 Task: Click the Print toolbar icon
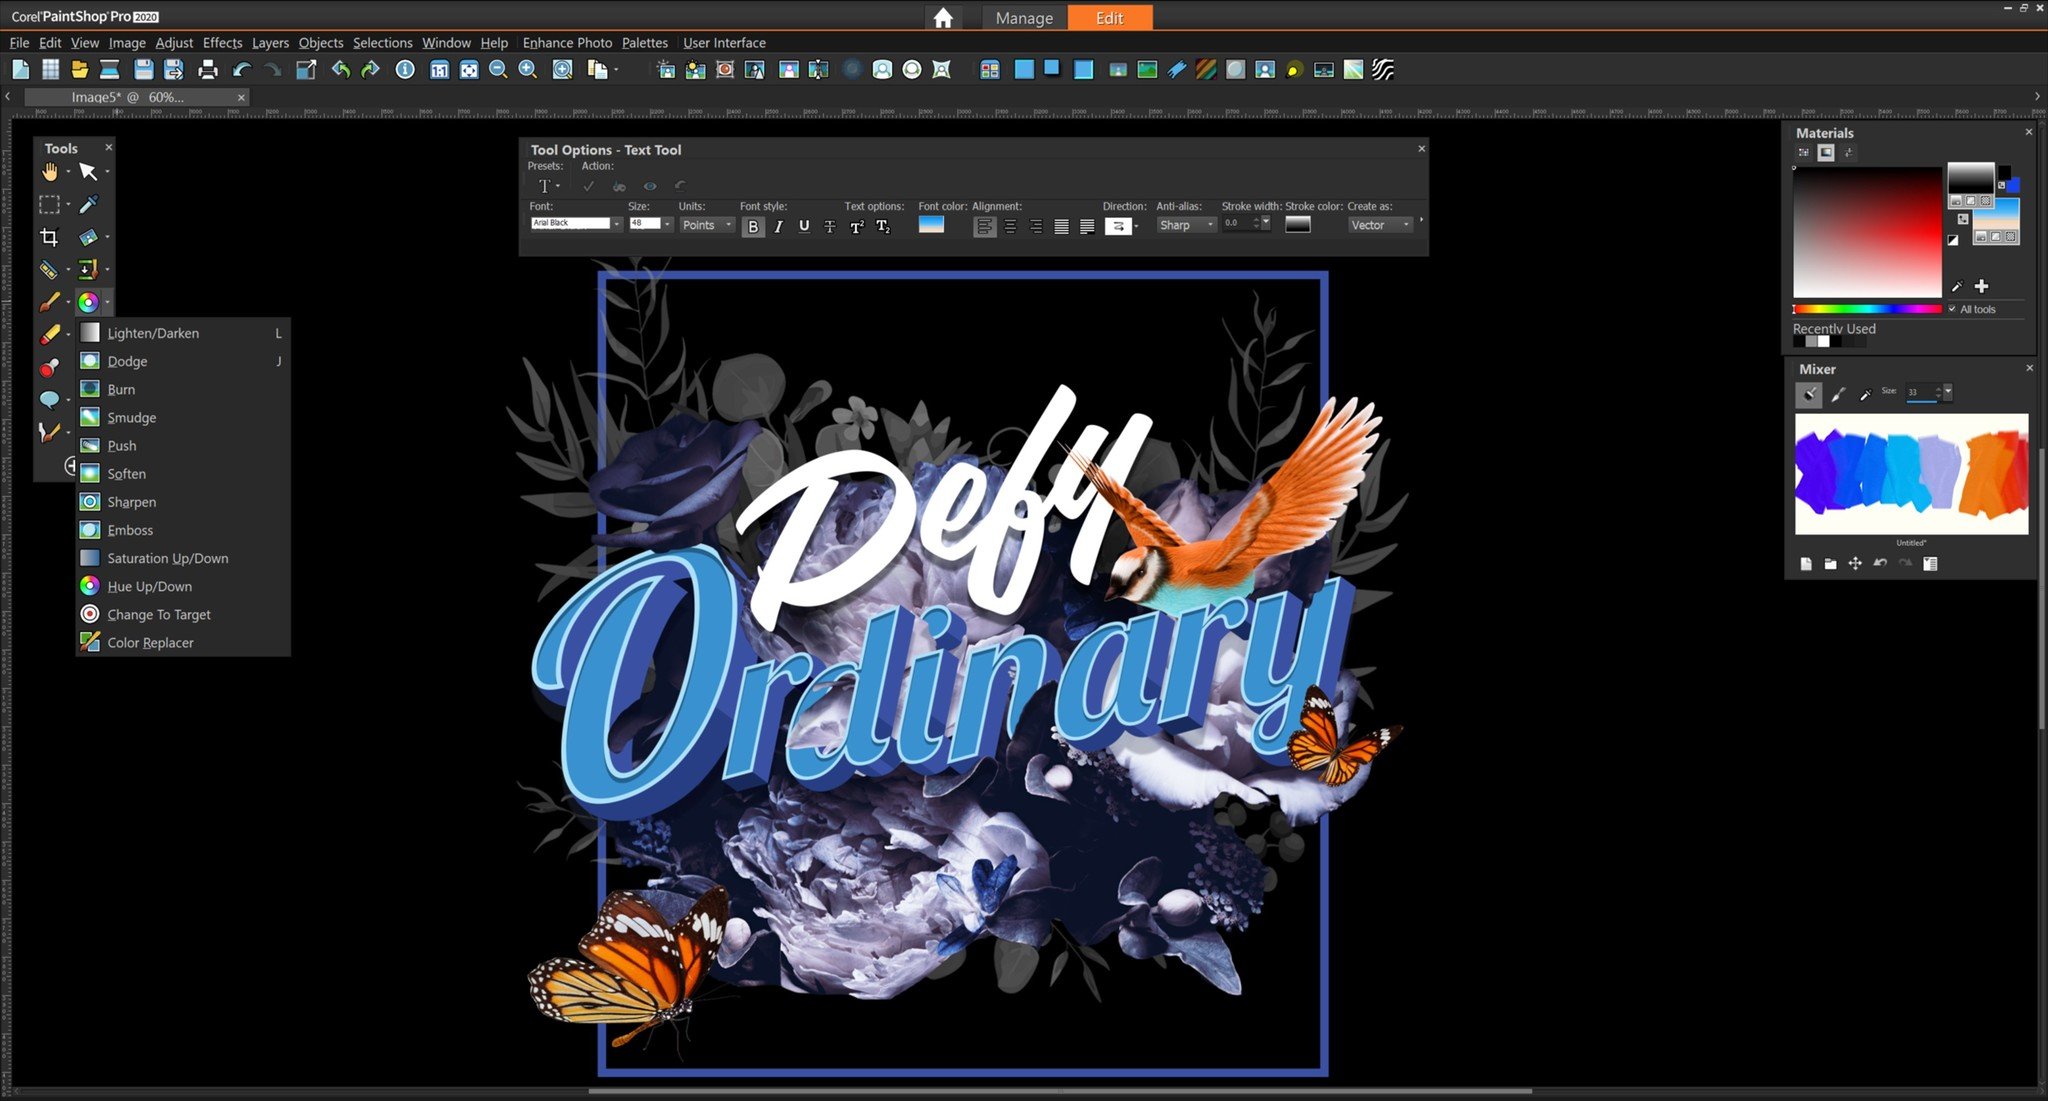208,69
